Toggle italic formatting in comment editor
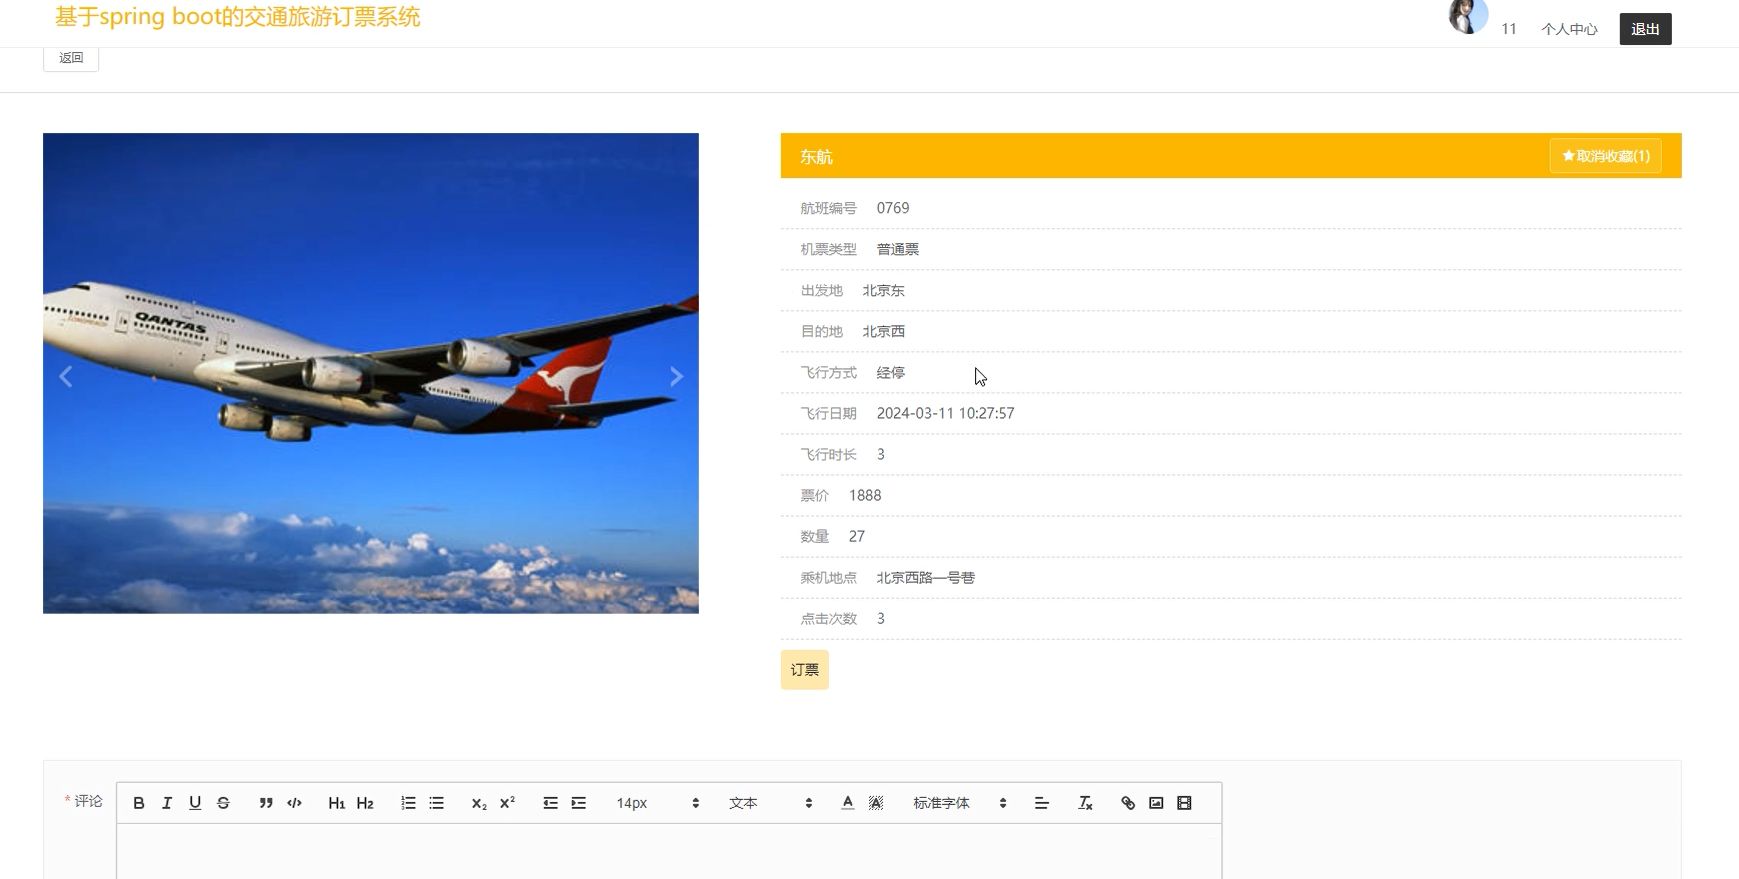The width and height of the screenshot is (1739, 879). click(x=167, y=803)
